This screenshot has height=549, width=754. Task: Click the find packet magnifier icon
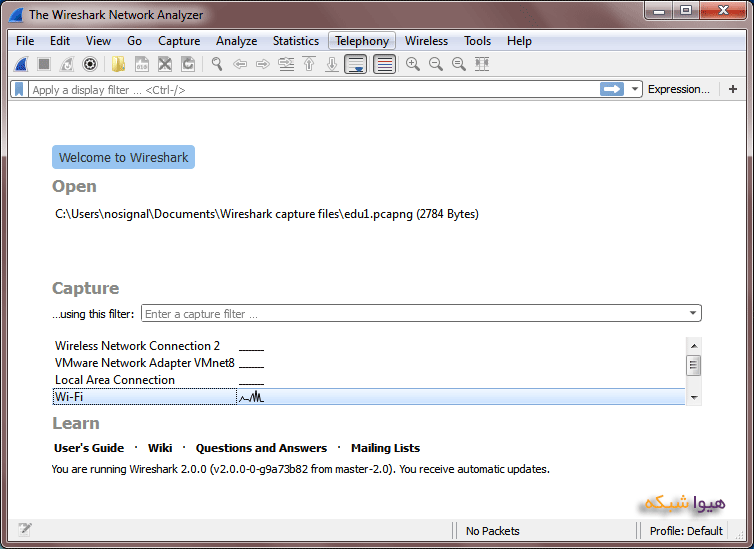[216, 64]
